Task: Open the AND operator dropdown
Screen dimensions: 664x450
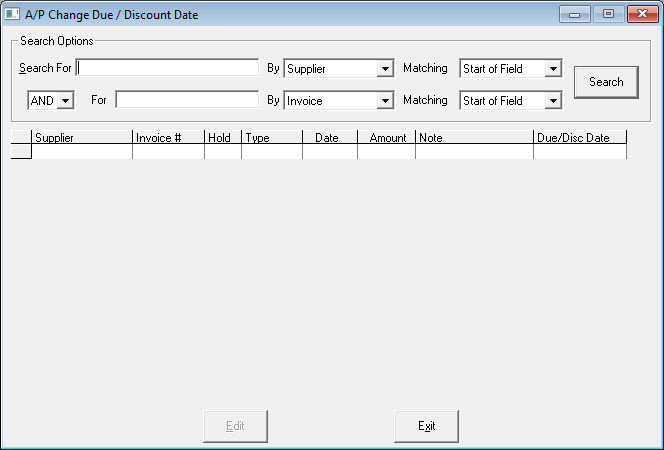Action: [x=65, y=101]
